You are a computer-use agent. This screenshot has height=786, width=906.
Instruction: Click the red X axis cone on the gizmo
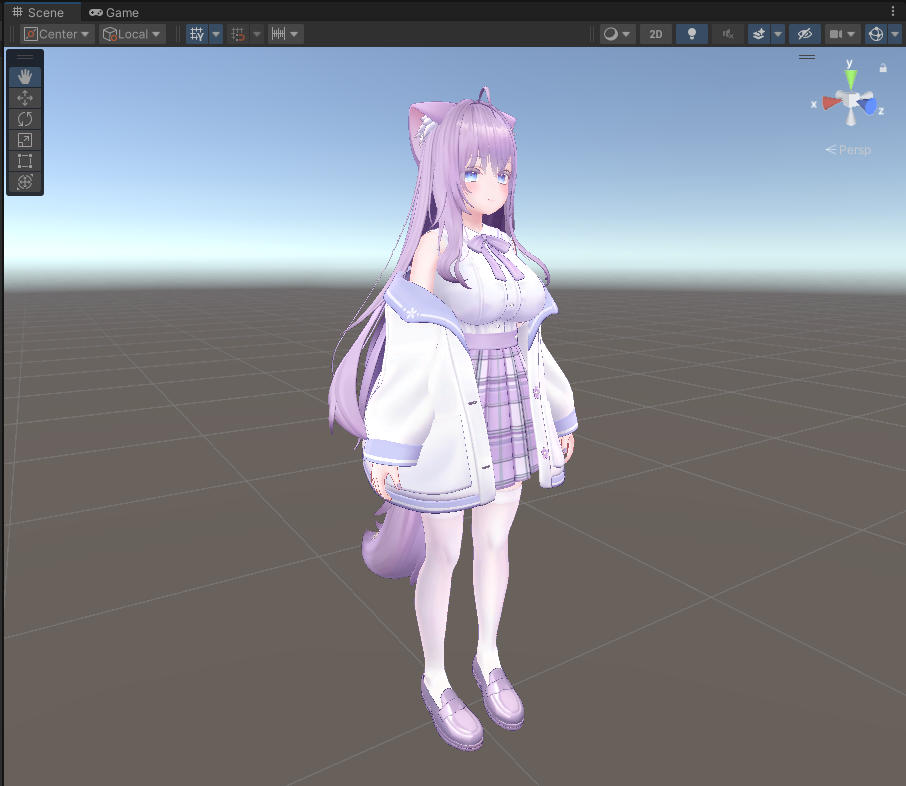point(831,103)
